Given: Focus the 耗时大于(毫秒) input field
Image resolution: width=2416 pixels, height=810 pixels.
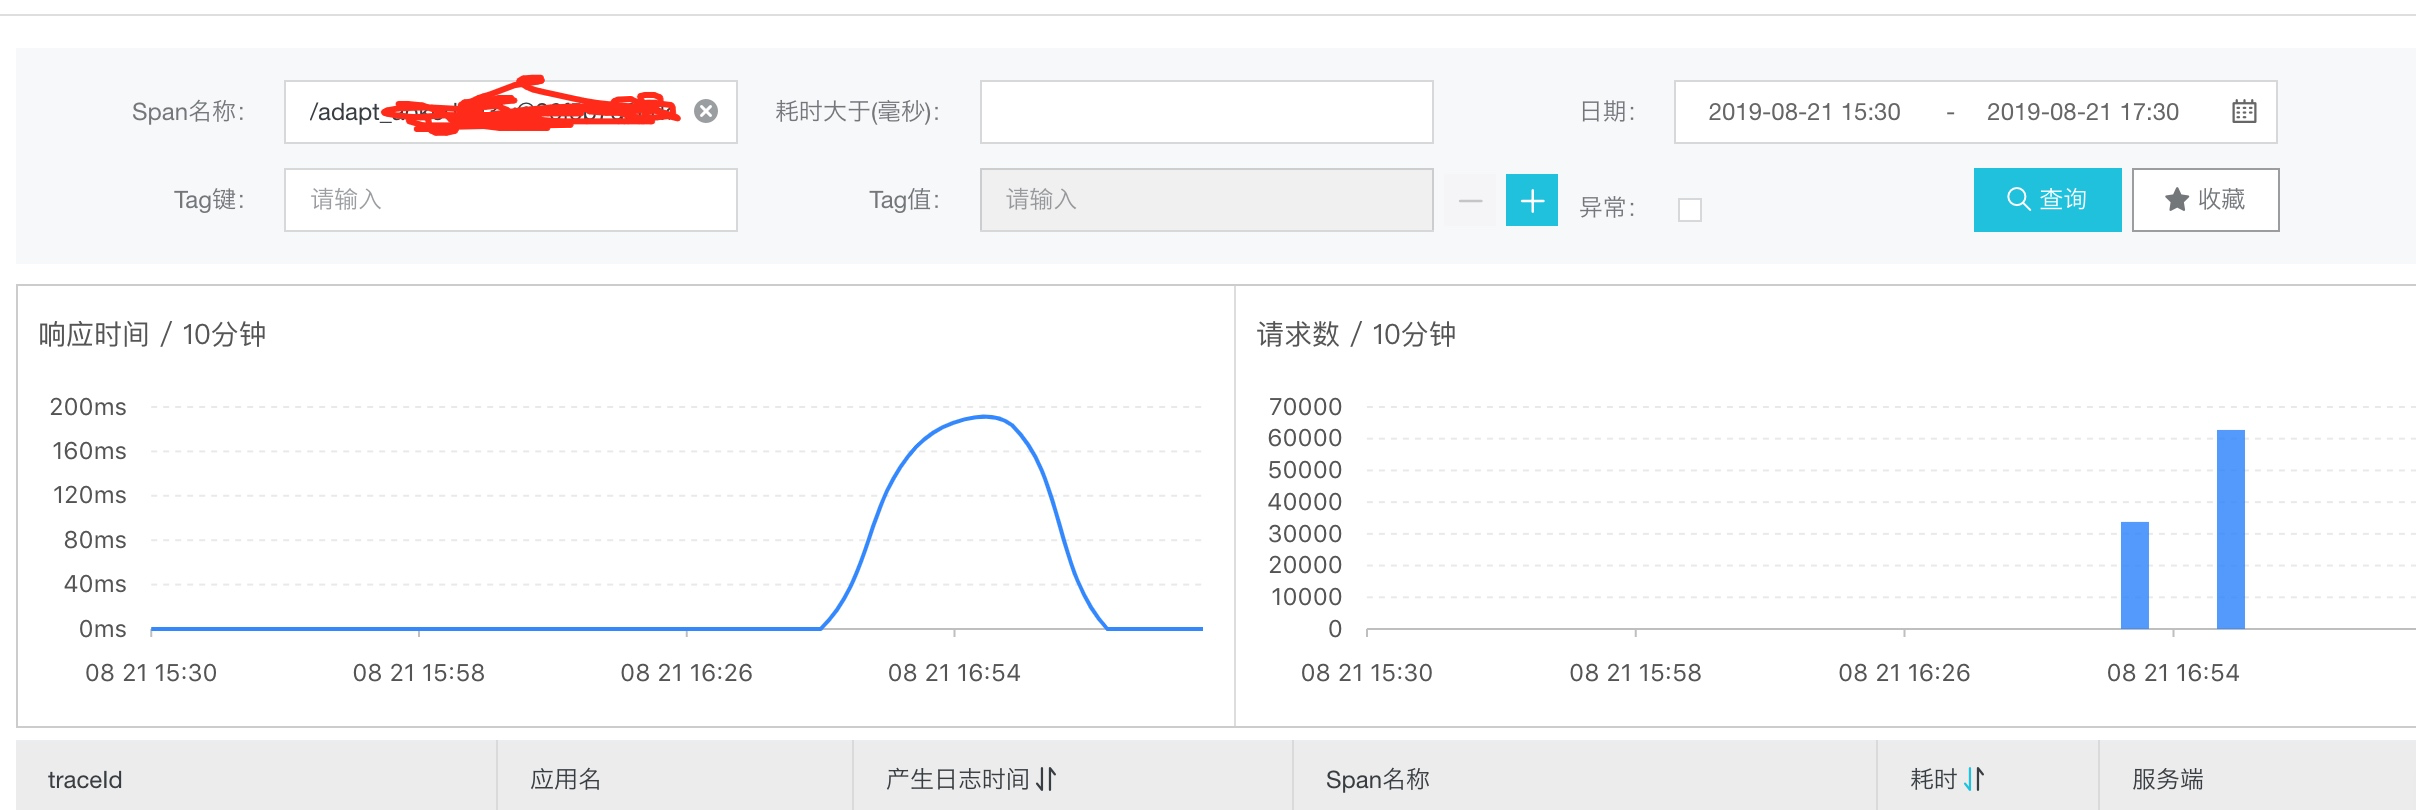Looking at the screenshot, I should (x=1206, y=112).
